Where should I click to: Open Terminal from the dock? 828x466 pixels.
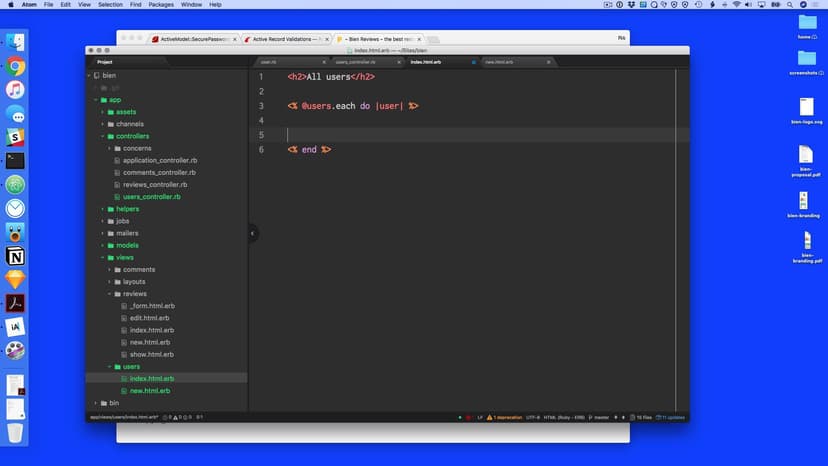[15, 160]
